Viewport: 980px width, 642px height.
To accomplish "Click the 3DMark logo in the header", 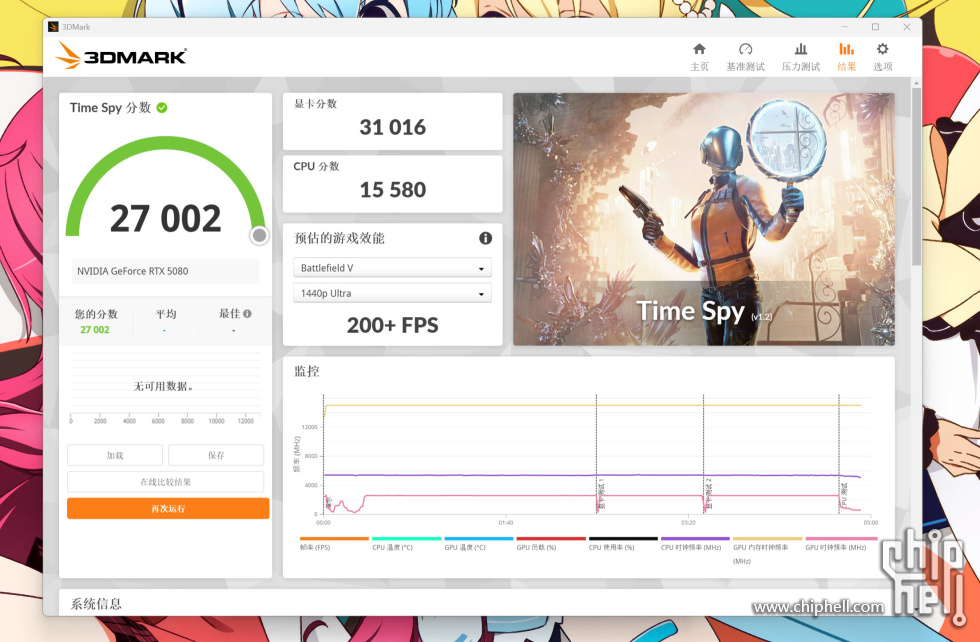I will pyautogui.click(x=121, y=56).
